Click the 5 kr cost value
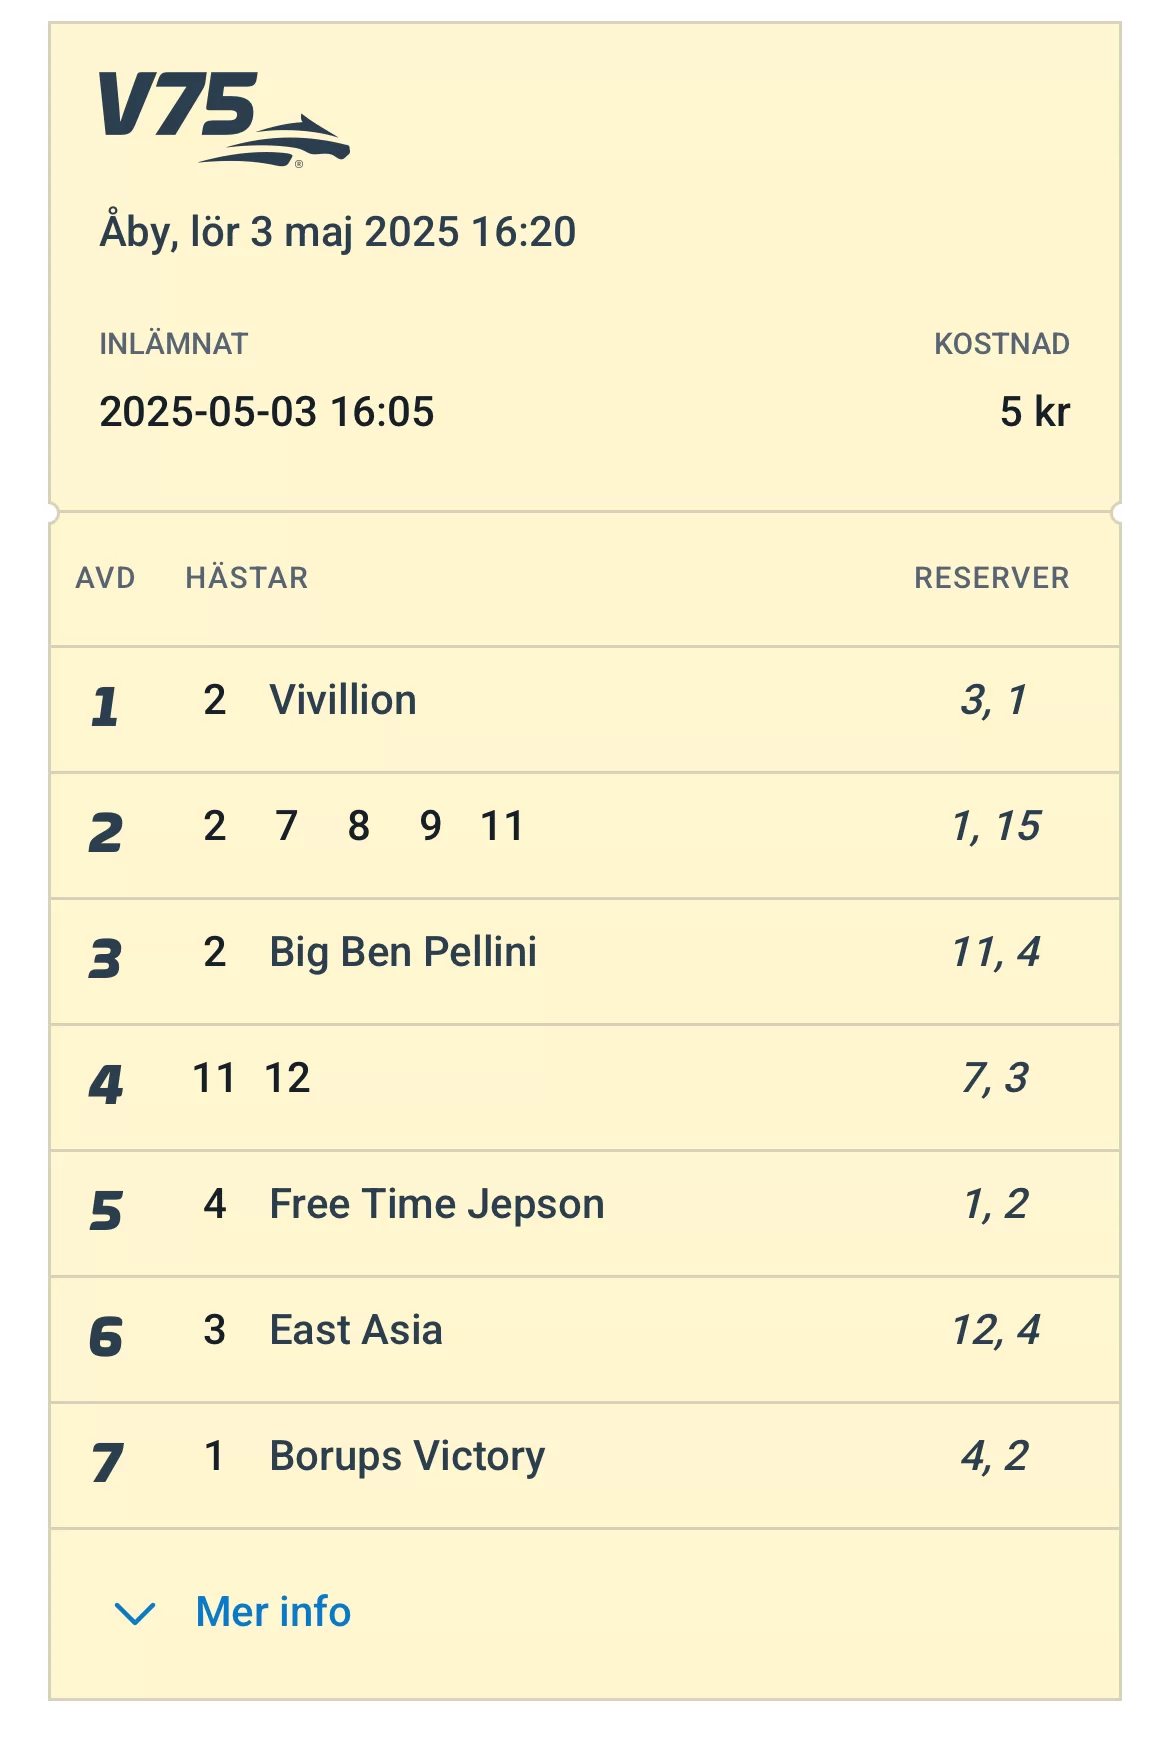This screenshot has height=1743, width=1170. pyautogui.click(x=1034, y=412)
